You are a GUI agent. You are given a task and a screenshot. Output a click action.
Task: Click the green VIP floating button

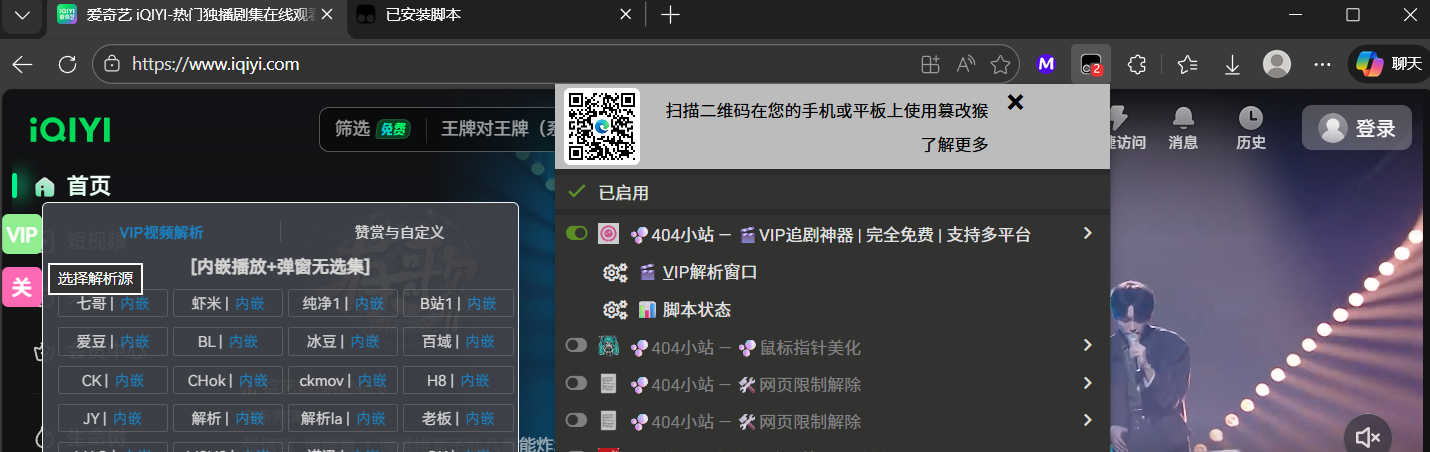[x=21, y=235]
